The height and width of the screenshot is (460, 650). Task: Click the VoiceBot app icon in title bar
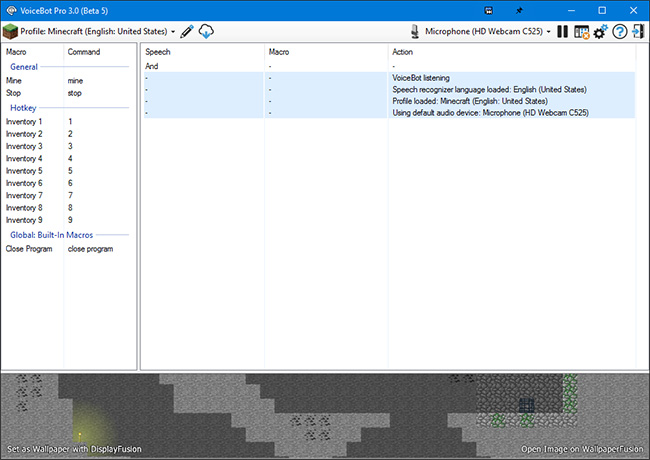click(x=11, y=10)
